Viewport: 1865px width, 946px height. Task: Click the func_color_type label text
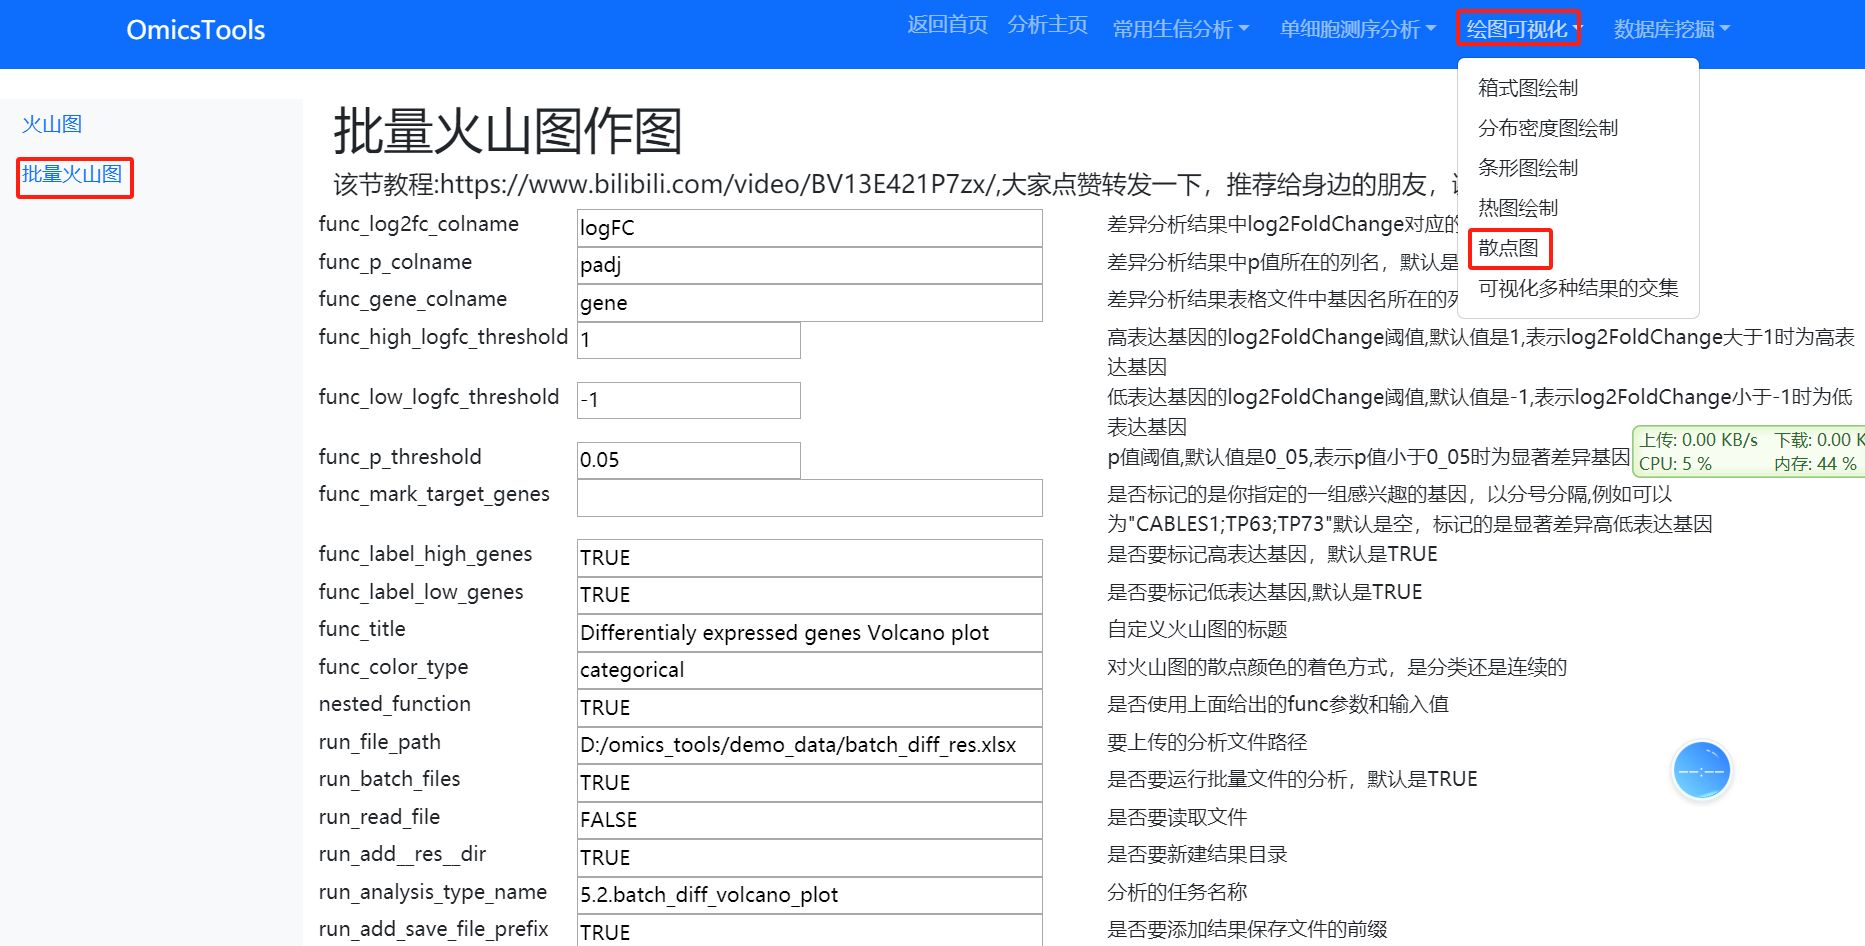coord(393,667)
